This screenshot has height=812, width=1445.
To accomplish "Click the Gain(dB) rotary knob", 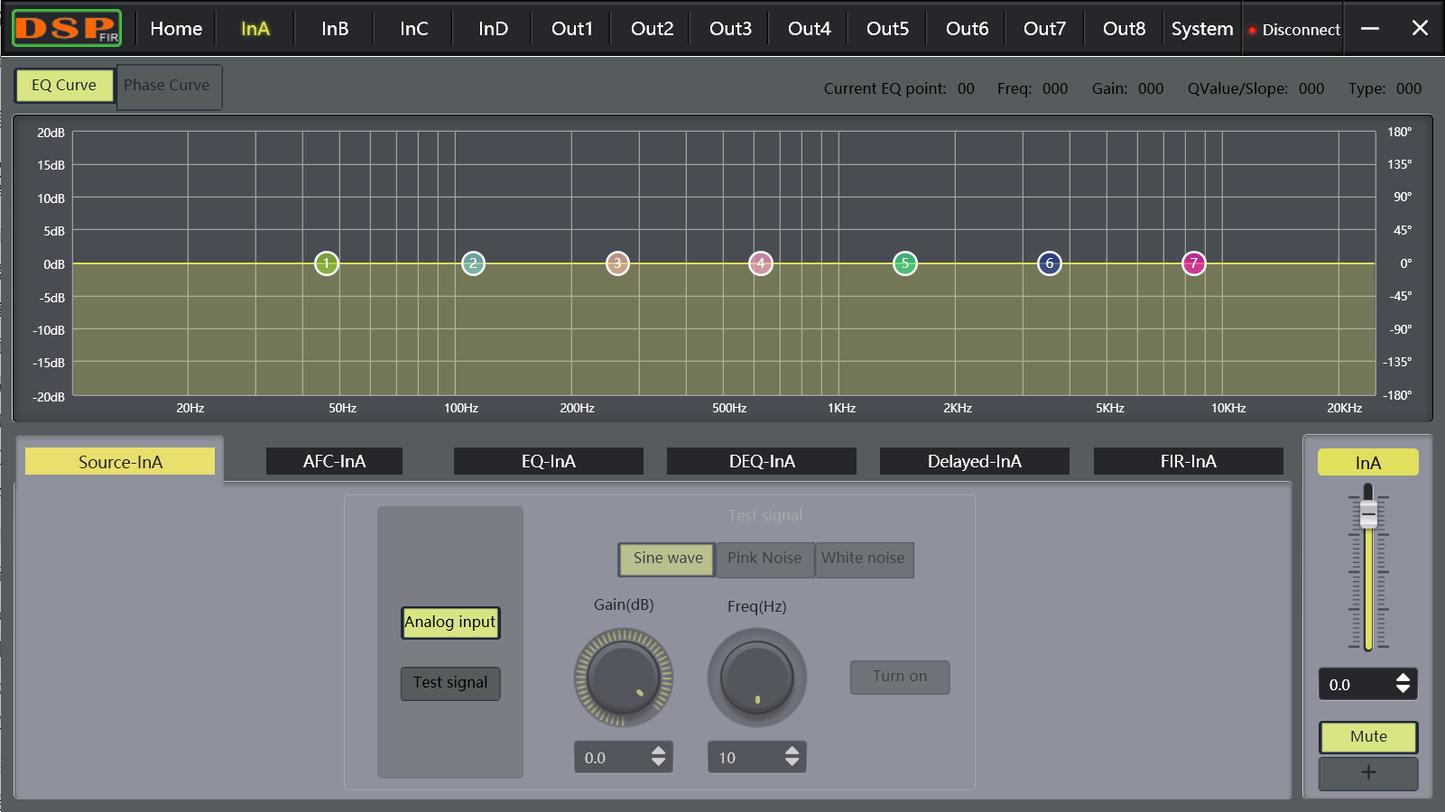I will [x=623, y=677].
